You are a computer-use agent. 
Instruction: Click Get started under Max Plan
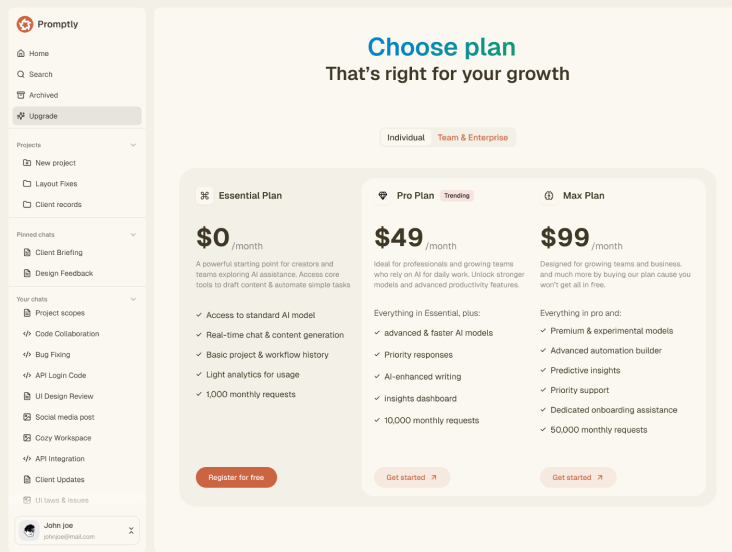[578, 478]
